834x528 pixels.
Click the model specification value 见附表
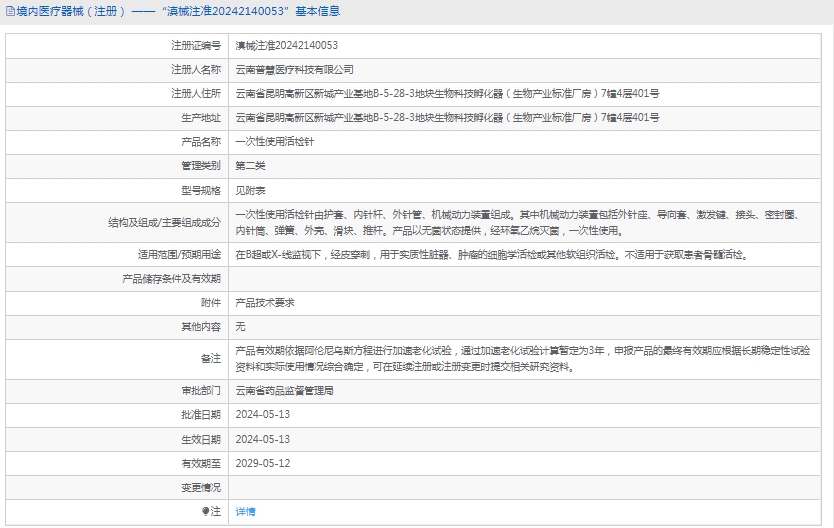click(250, 189)
